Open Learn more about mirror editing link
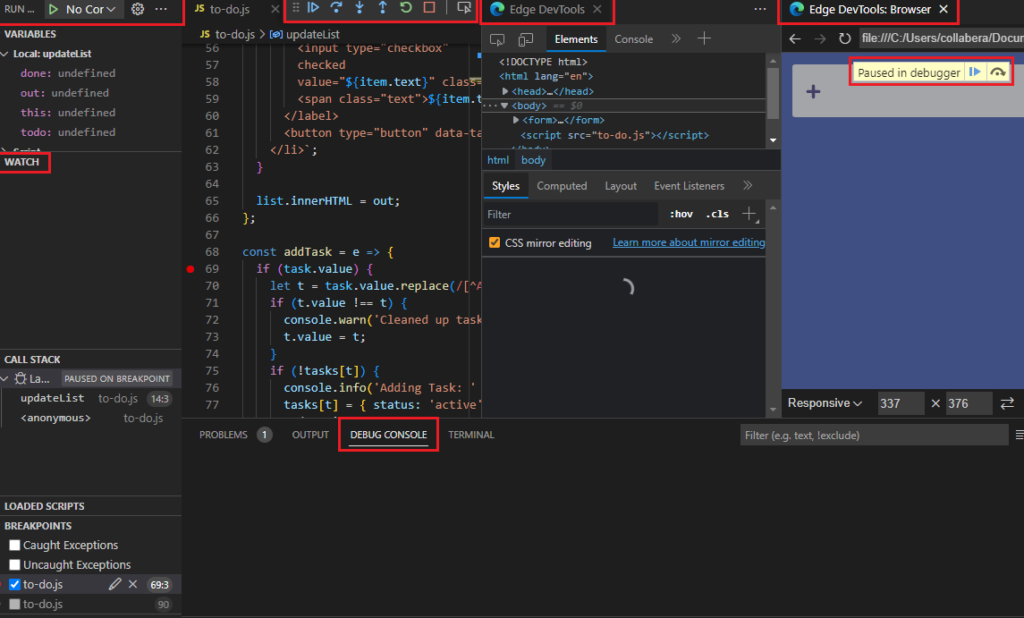This screenshot has width=1024, height=618. [x=688, y=242]
